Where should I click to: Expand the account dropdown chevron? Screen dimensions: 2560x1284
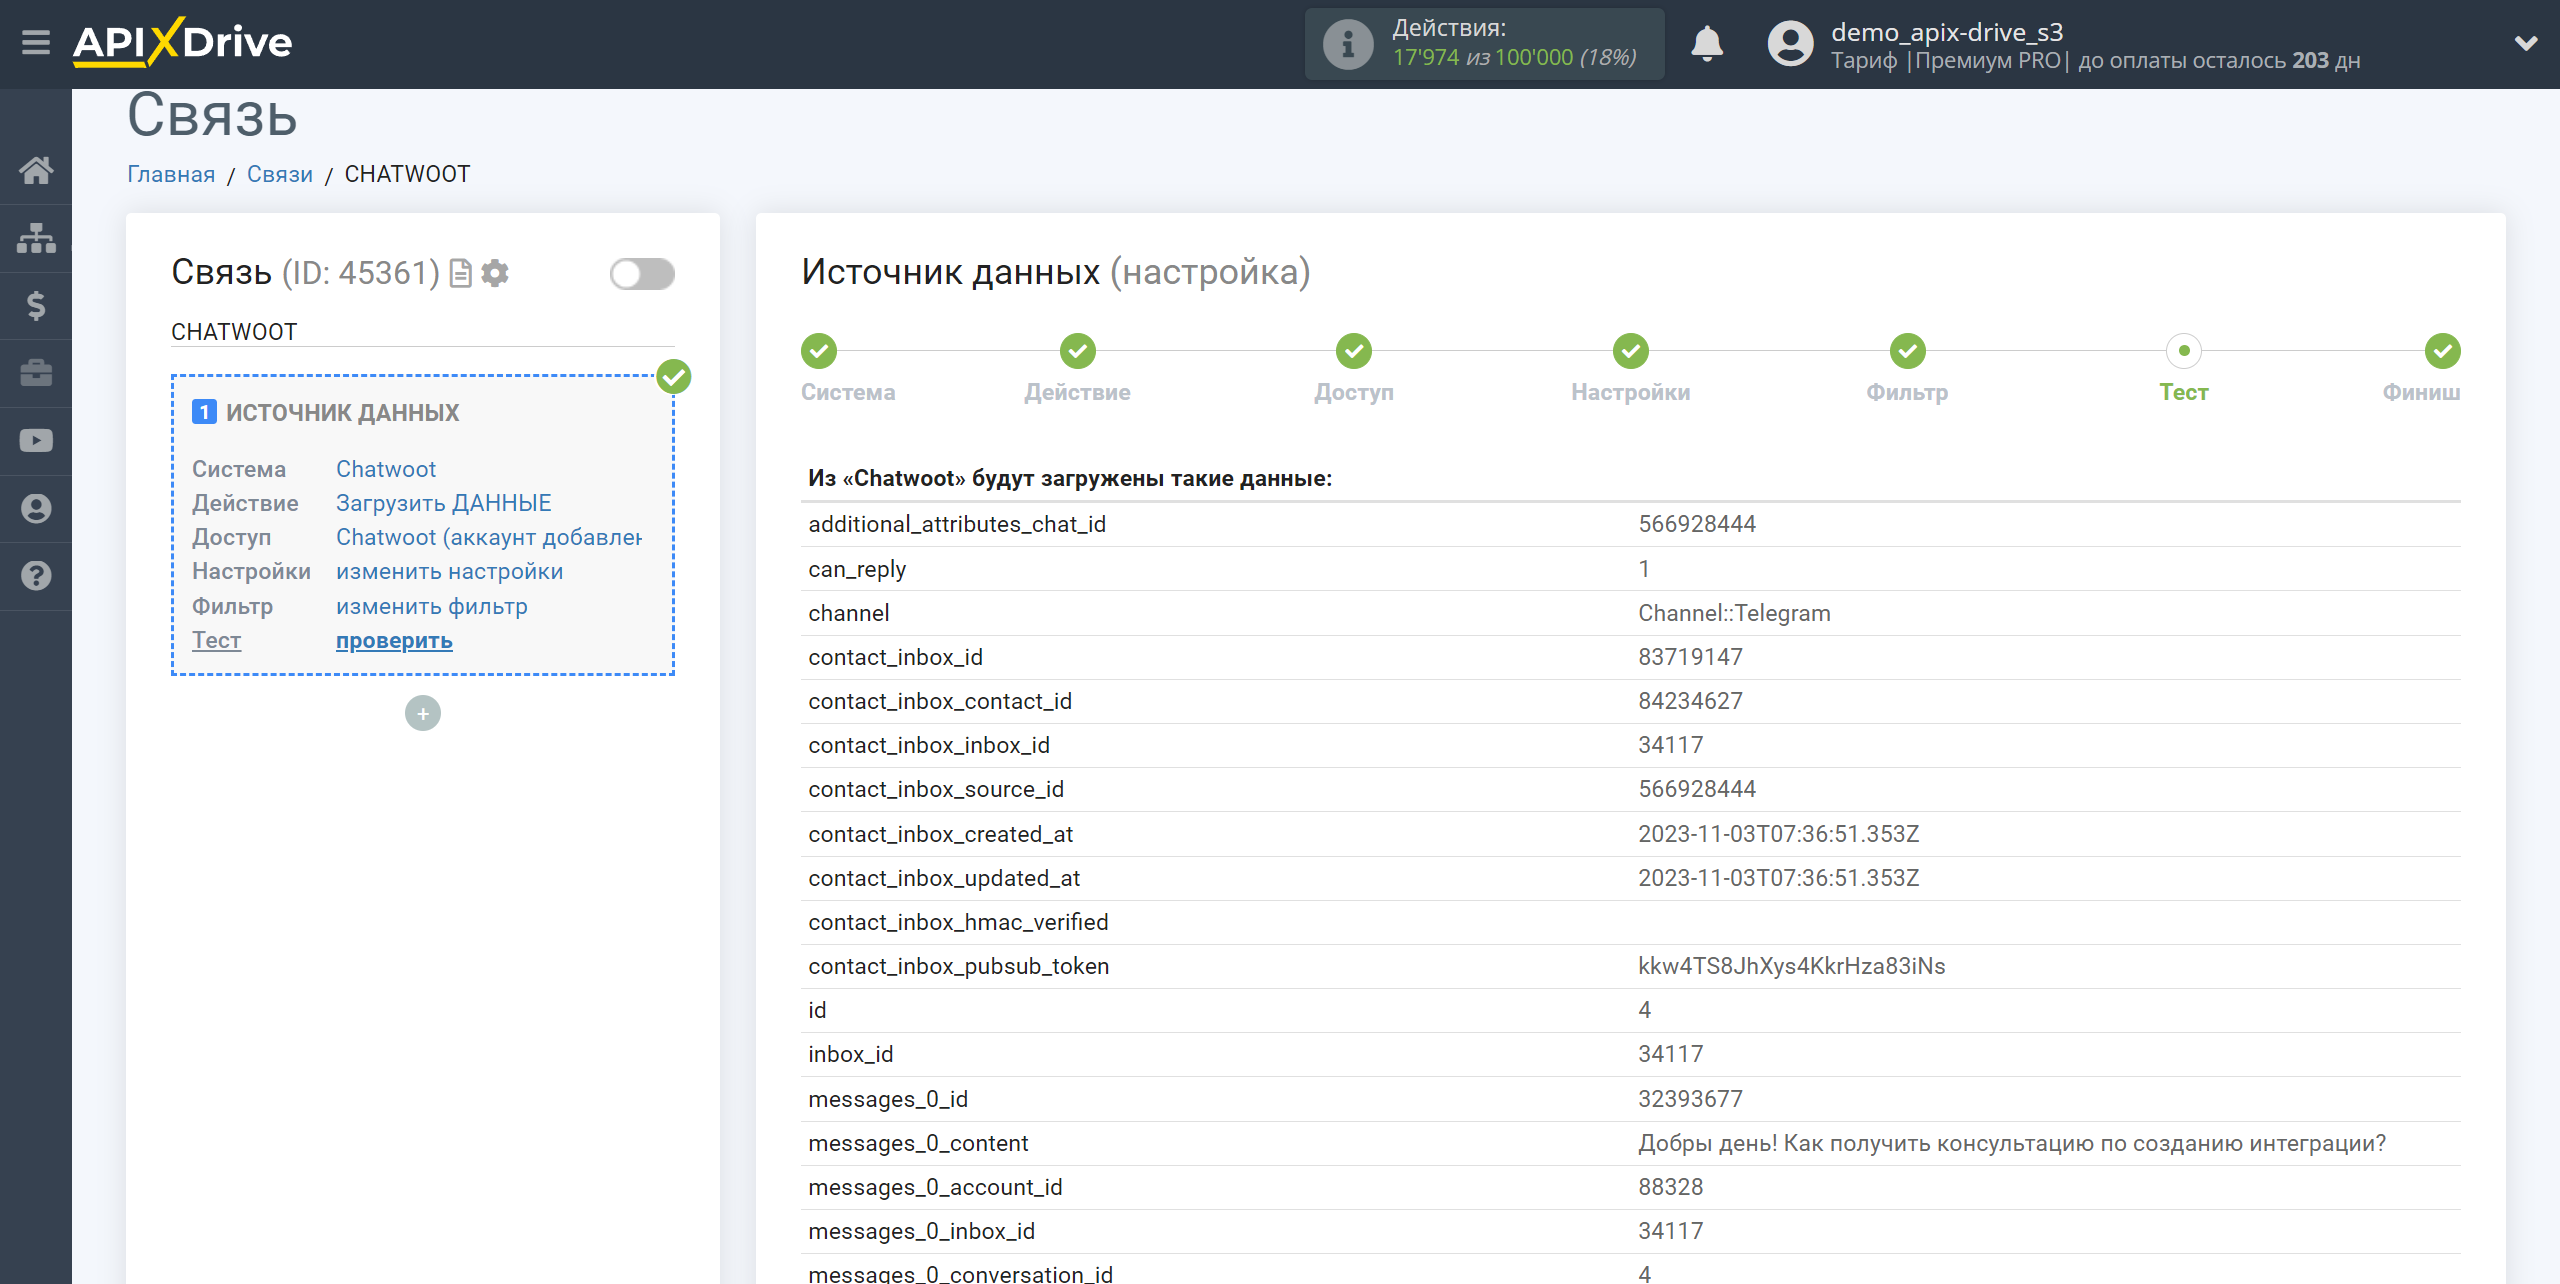coord(2526,43)
